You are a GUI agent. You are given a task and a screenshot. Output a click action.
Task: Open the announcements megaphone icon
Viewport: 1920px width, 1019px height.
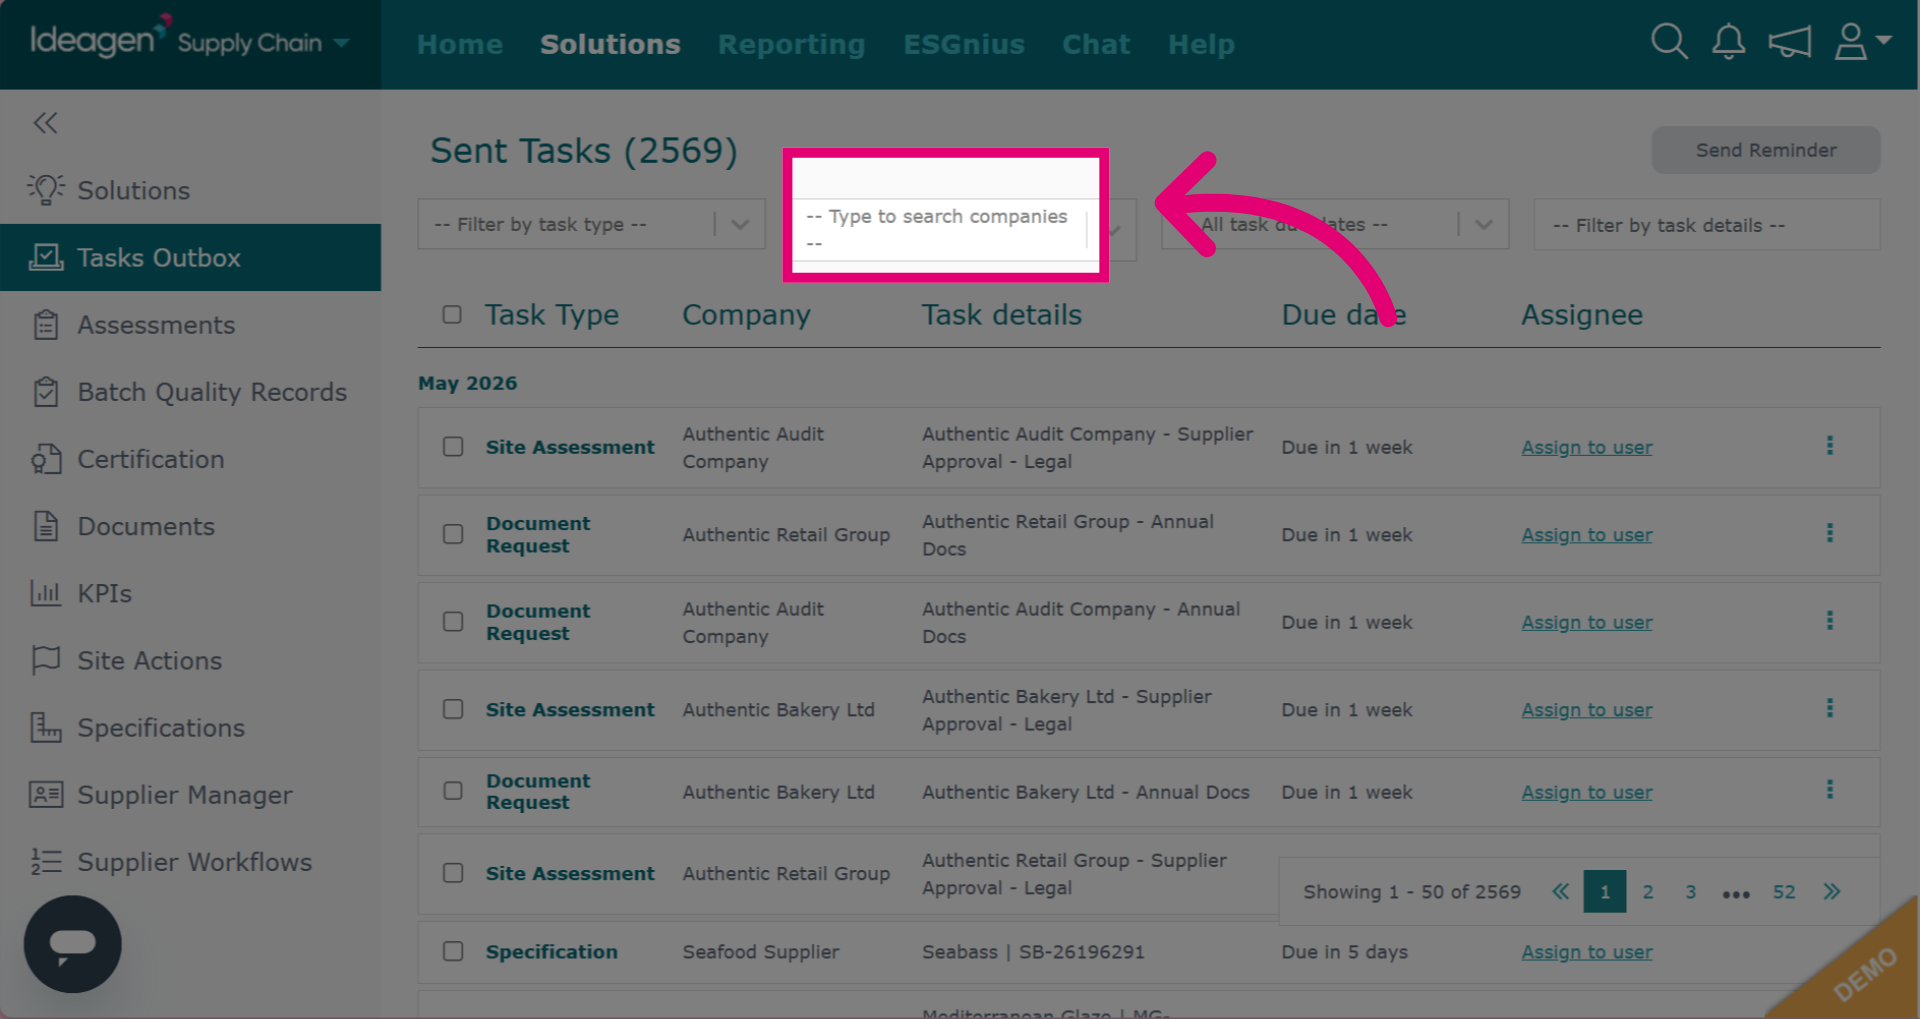coord(1789,42)
